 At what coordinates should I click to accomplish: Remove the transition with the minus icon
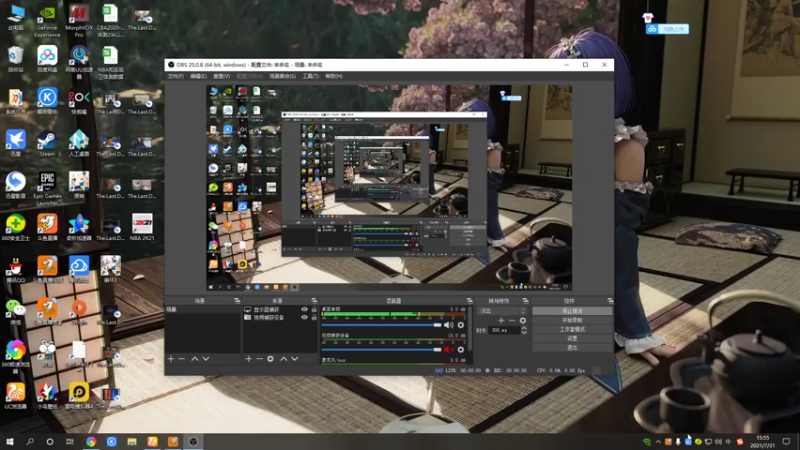pos(512,320)
